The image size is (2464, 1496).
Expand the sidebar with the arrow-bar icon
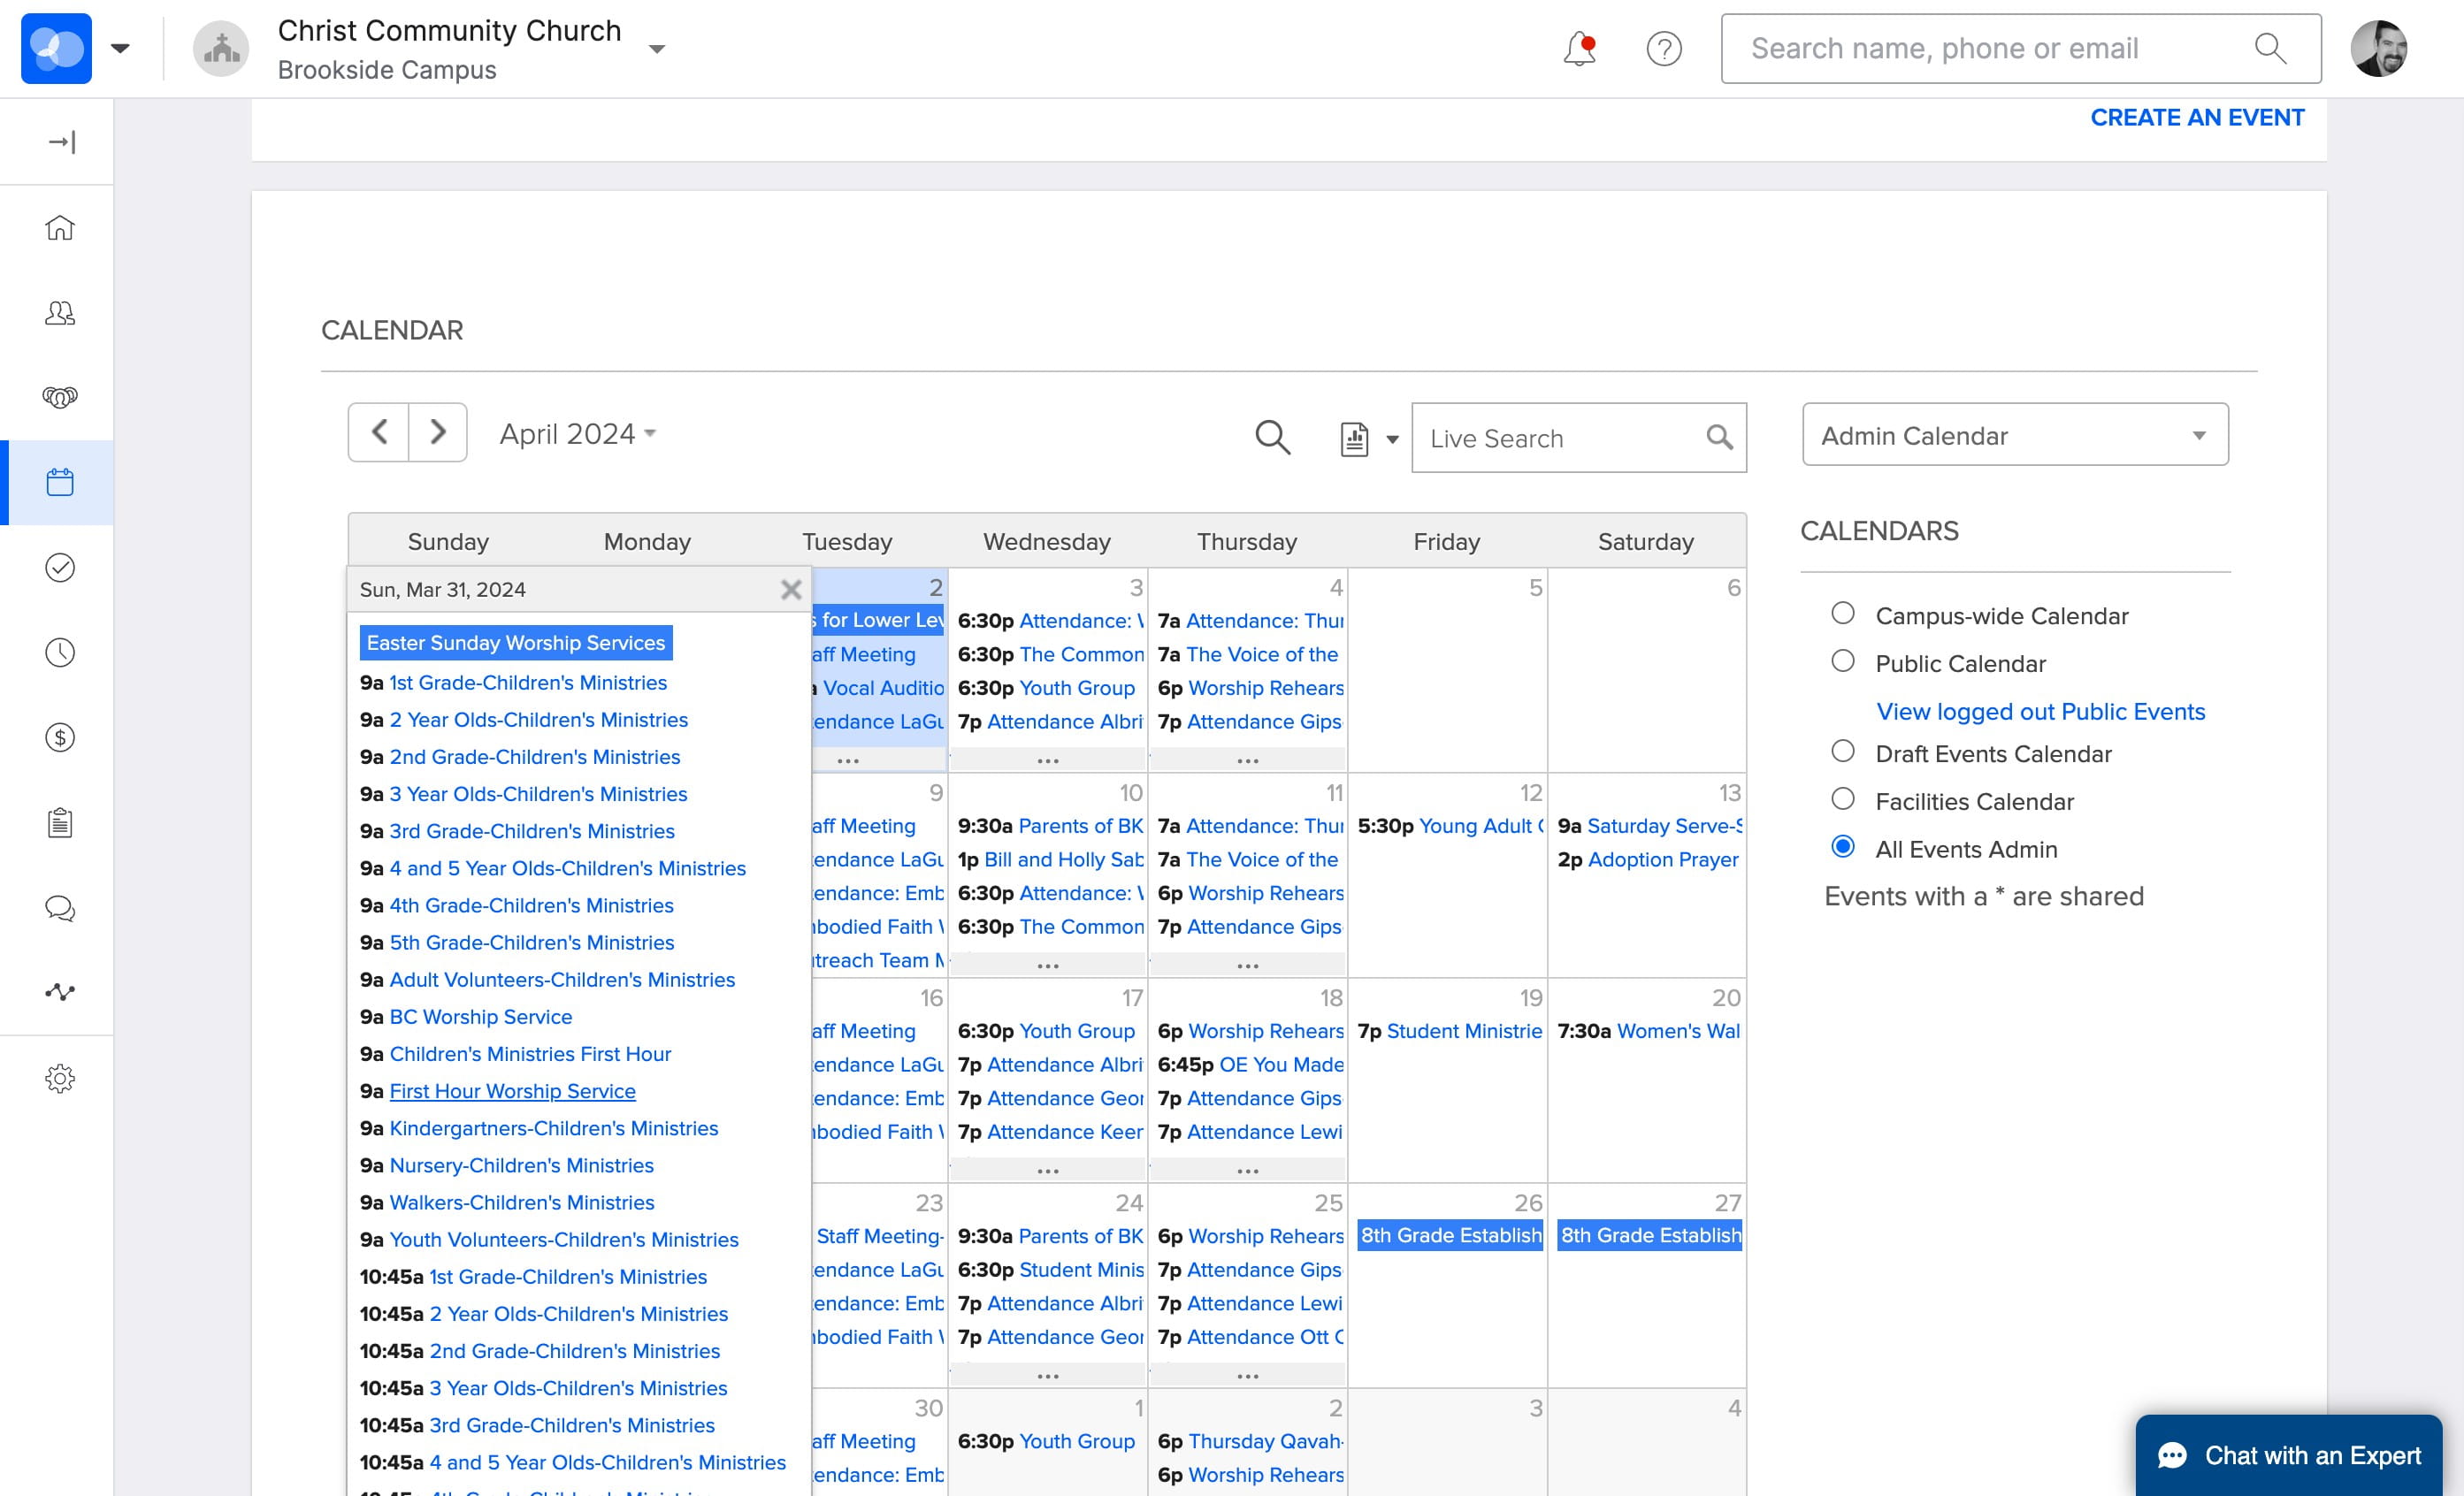coord(60,142)
